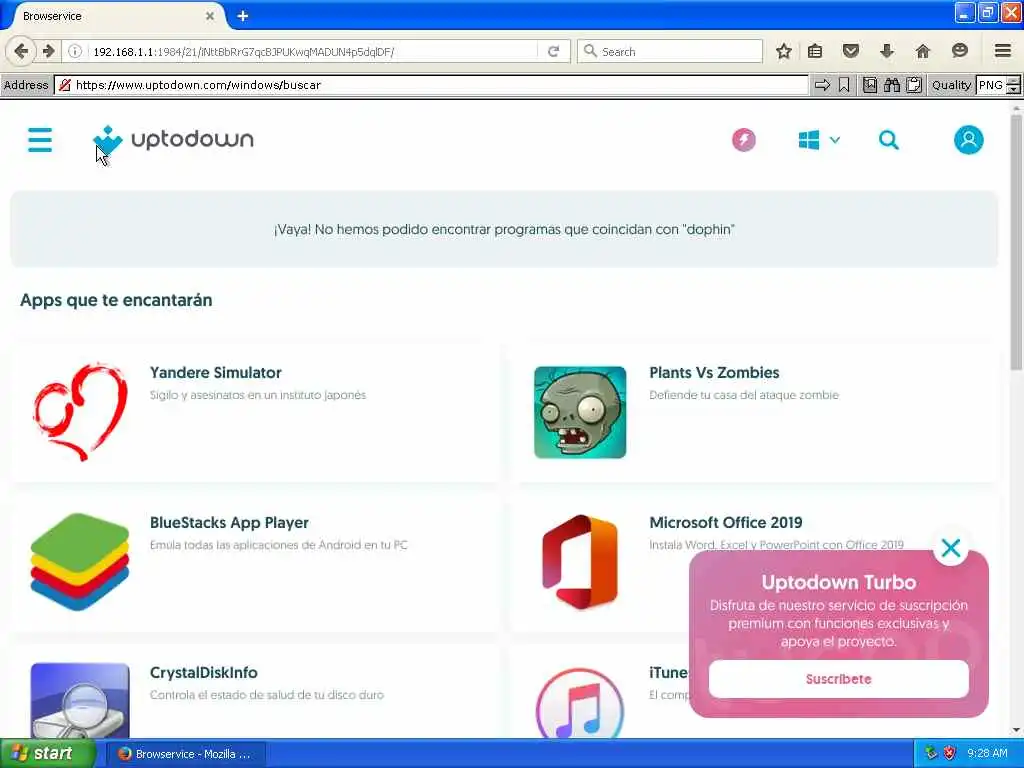Click the Firefox Search box

pyautogui.click(x=670, y=51)
